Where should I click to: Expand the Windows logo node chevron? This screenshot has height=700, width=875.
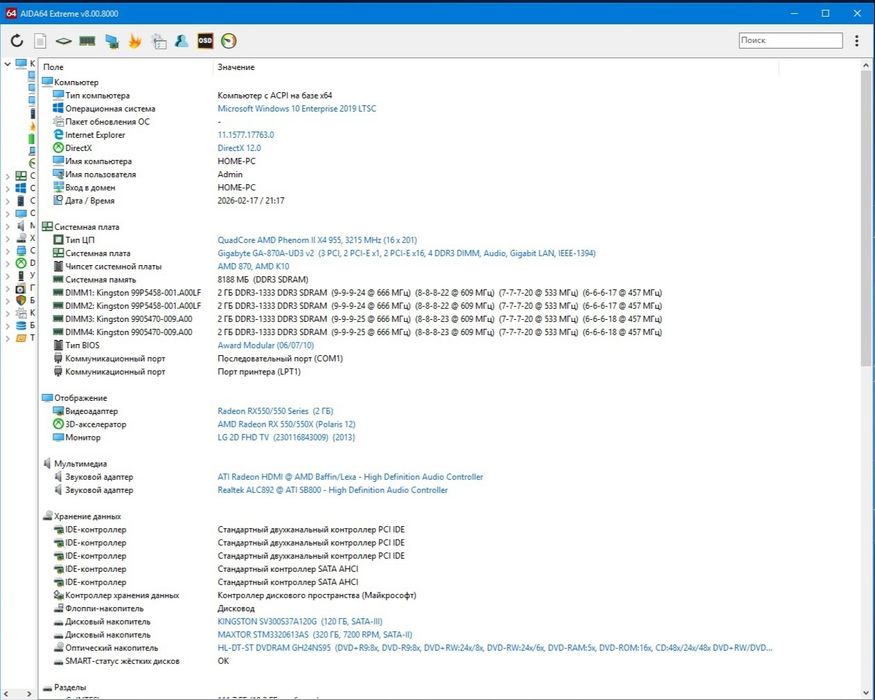click(x=7, y=189)
